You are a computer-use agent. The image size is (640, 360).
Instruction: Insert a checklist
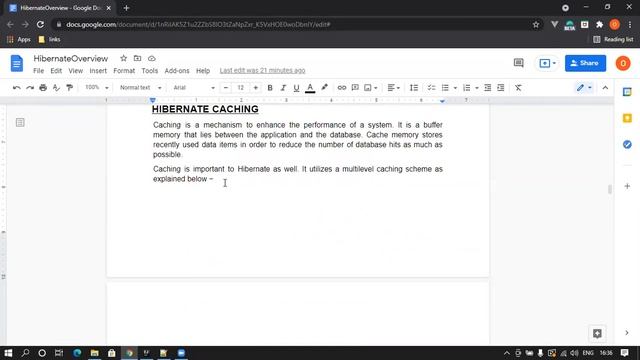tap(431, 88)
